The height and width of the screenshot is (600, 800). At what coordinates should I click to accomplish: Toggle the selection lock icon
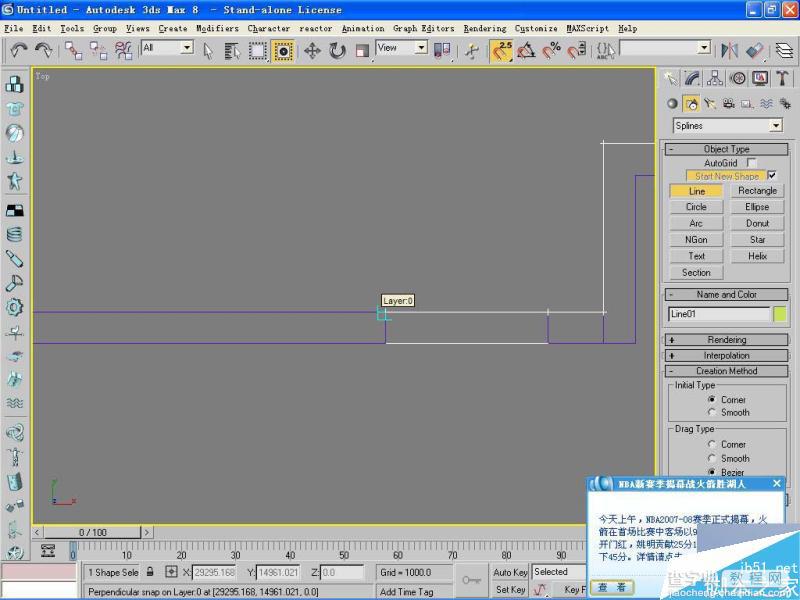(150, 572)
